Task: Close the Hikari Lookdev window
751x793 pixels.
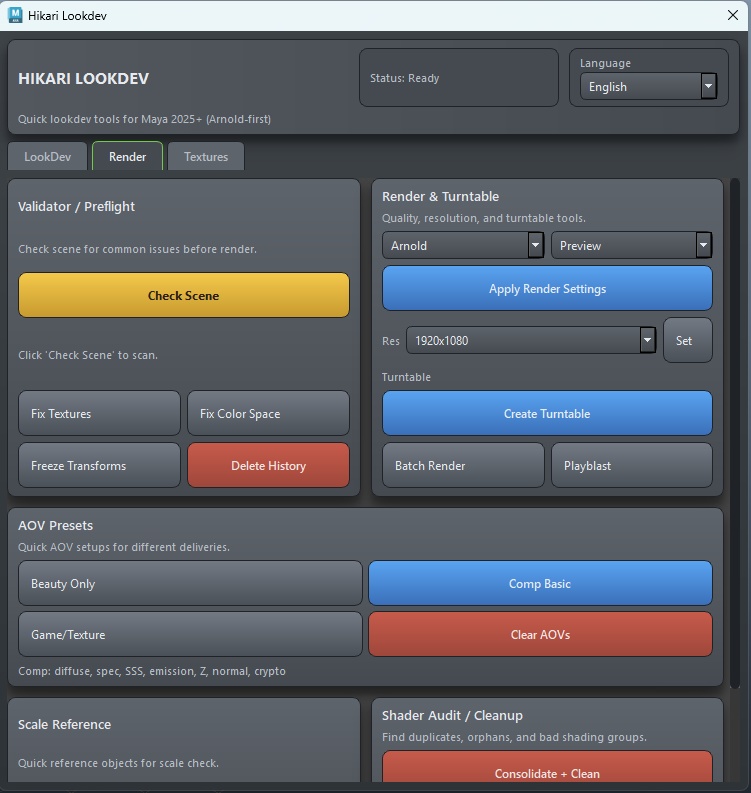Action: pos(733,15)
